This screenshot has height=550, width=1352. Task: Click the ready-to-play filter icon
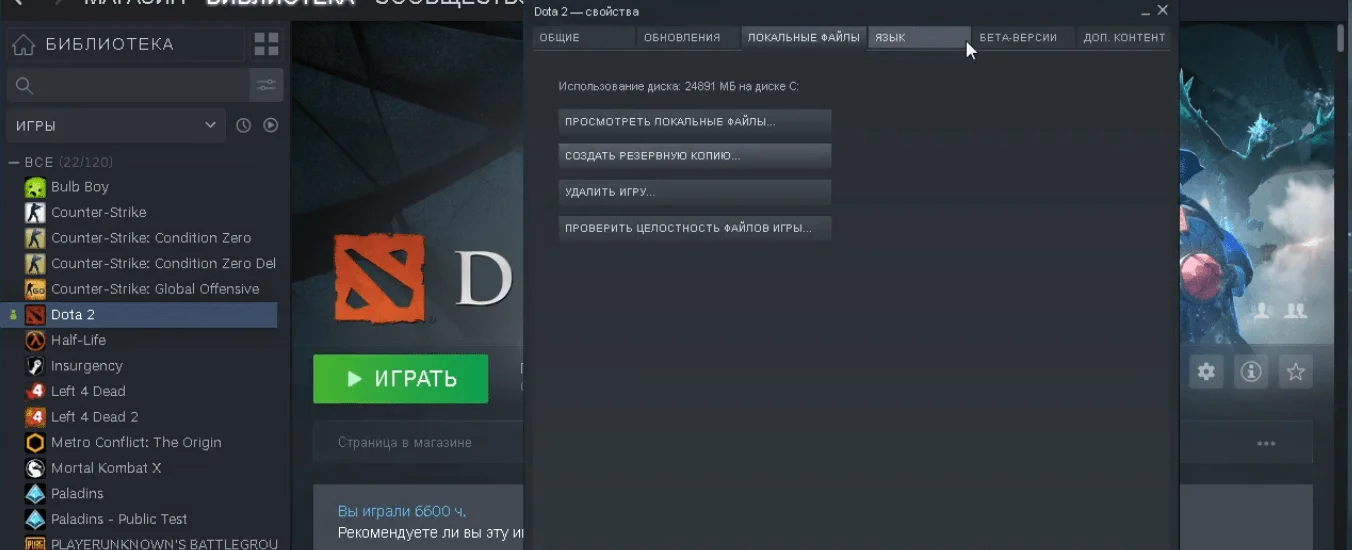270,125
